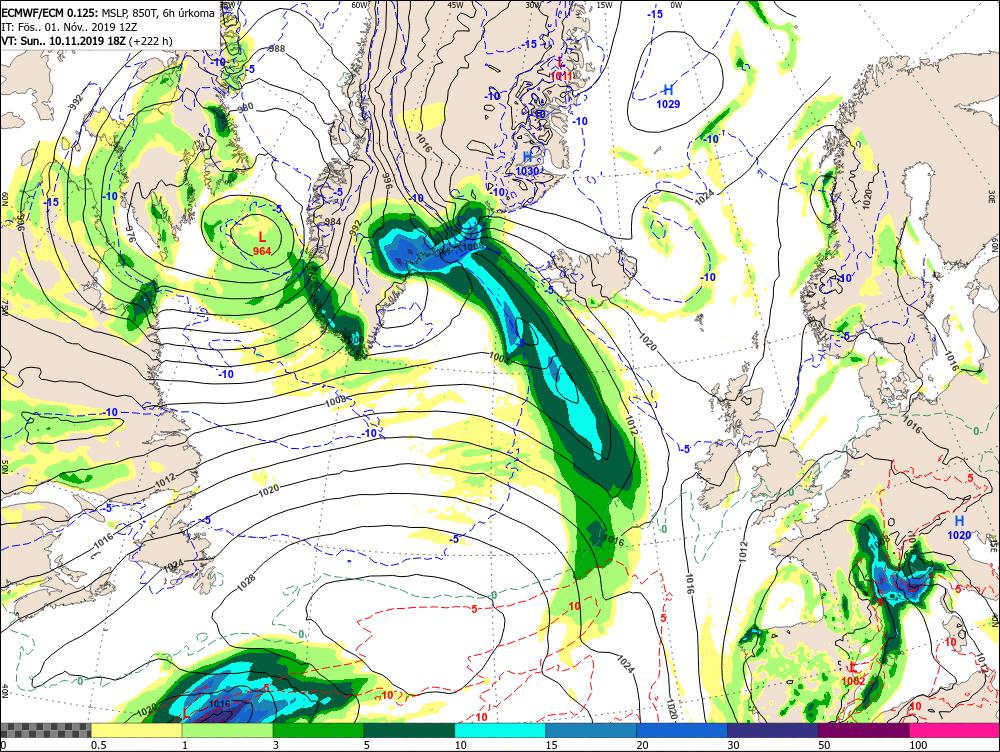The height and width of the screenshot is (752, 1000).
Task: Select the blue H 1020 marker over Europe
Action: [959, 528]
